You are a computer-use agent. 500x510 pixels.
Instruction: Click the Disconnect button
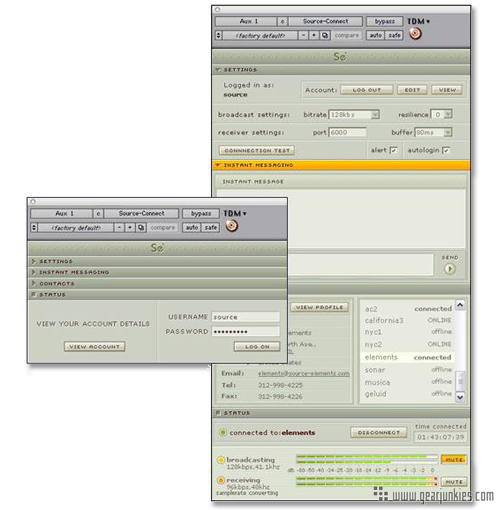[x=378, y=432]
